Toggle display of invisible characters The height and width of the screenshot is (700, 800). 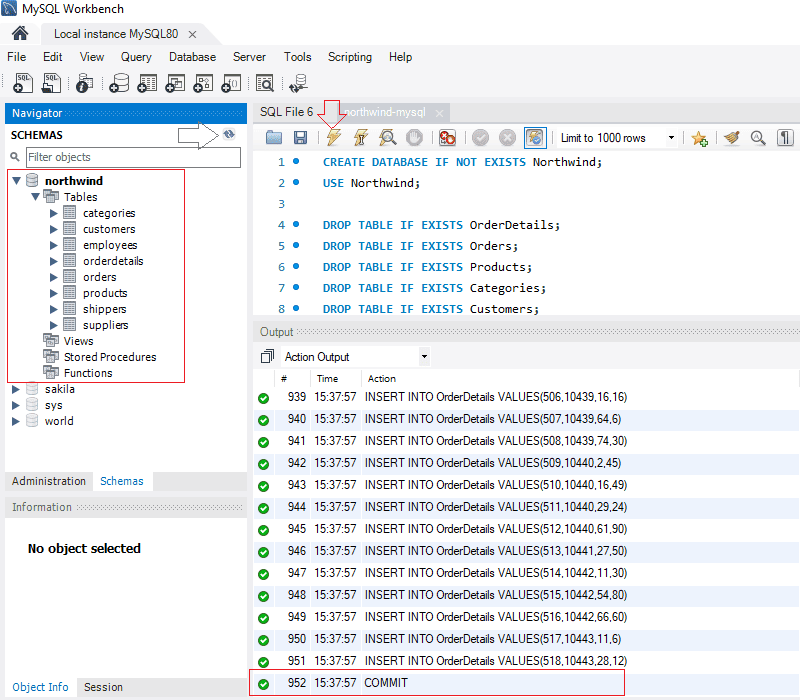[x=784, y=137]
